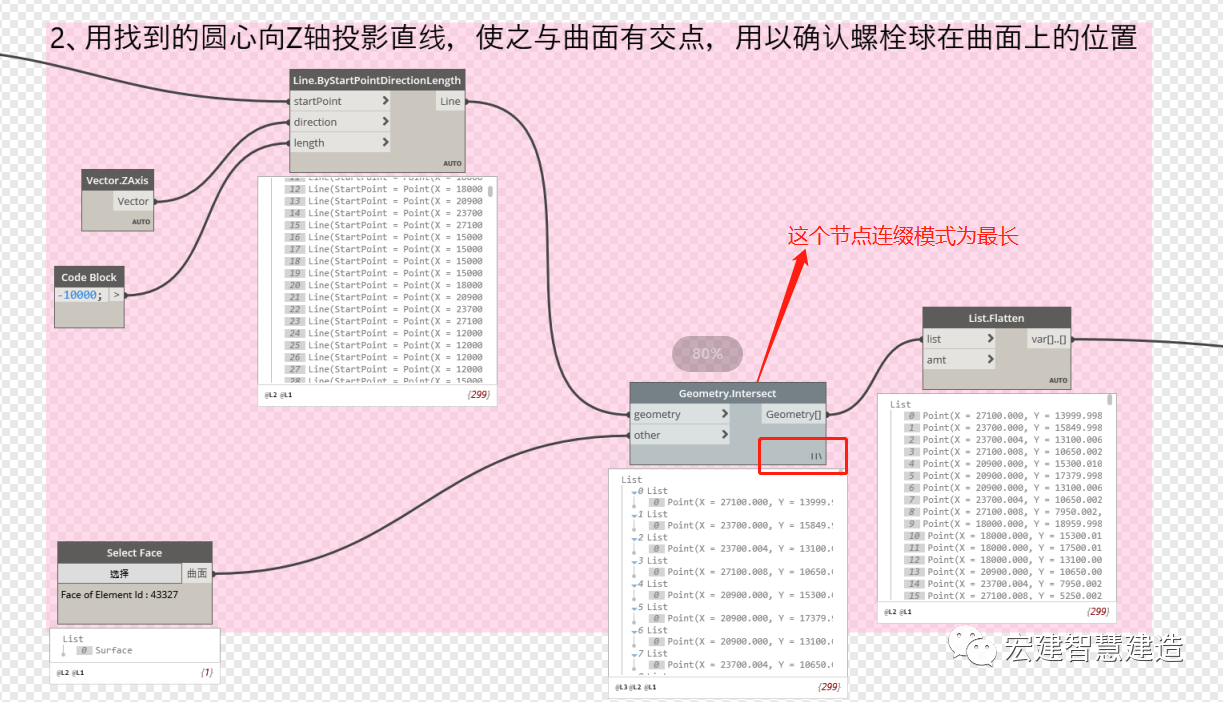Collapse the "7 List" tree arrow
This screenshot has width=1223, height=702.
tap(634, 654)
